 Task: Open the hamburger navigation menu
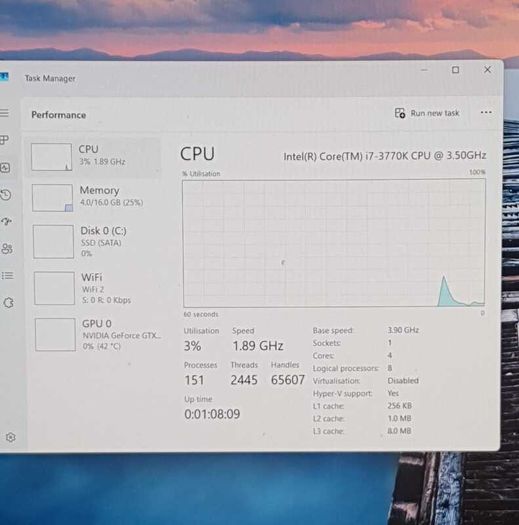coord(4,112)
